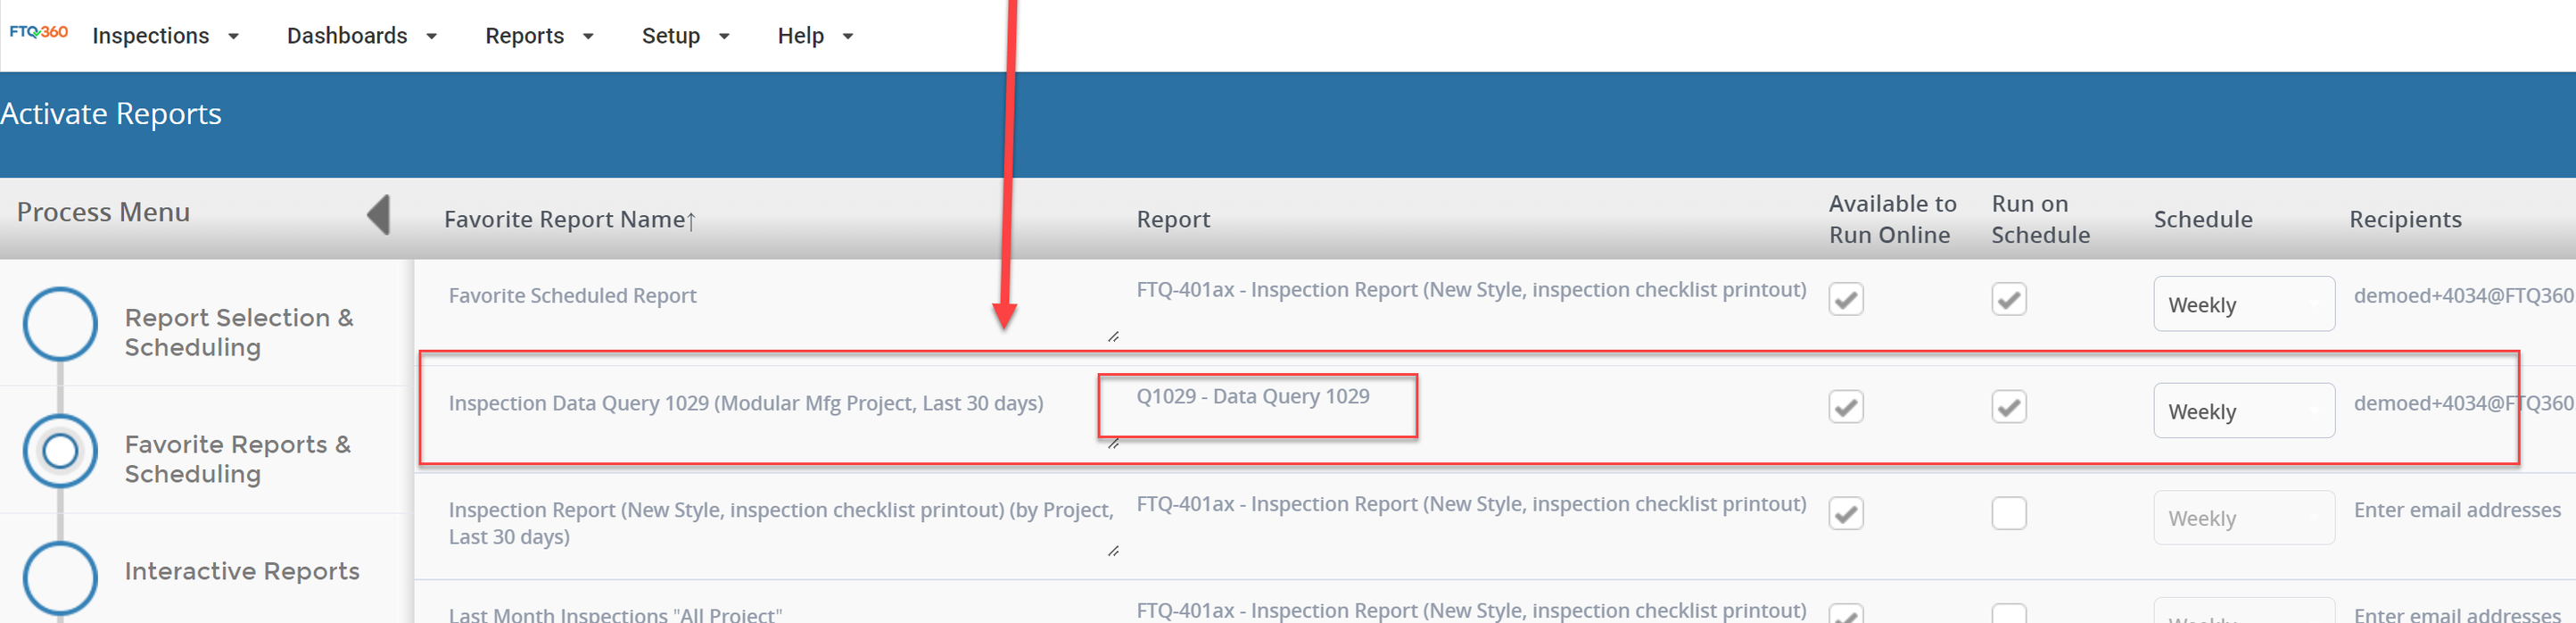Image resolution: width=2576 pixels, height=623 pixels.
Task: Collapse the Process Menu with left arrow
Action: pyautogui.click(x=378, y=214)
